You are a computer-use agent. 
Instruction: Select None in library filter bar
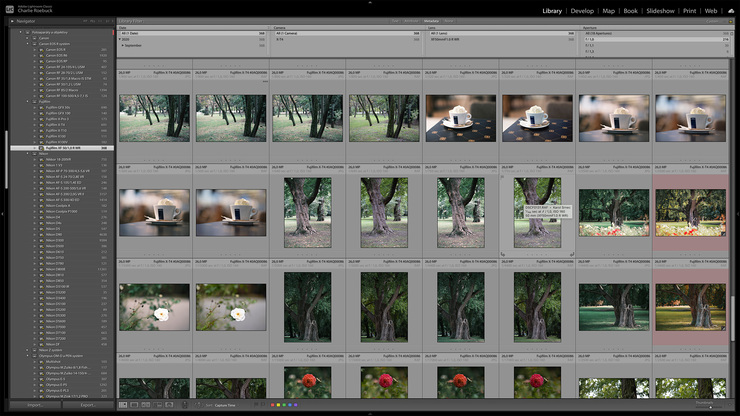pos(448,21)
